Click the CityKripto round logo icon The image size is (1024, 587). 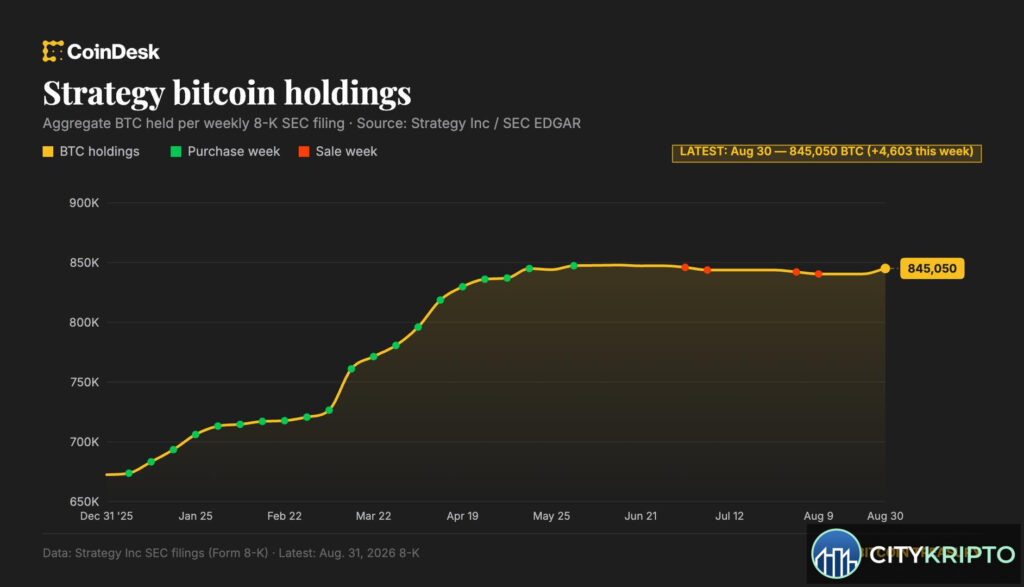coord(836,554)
